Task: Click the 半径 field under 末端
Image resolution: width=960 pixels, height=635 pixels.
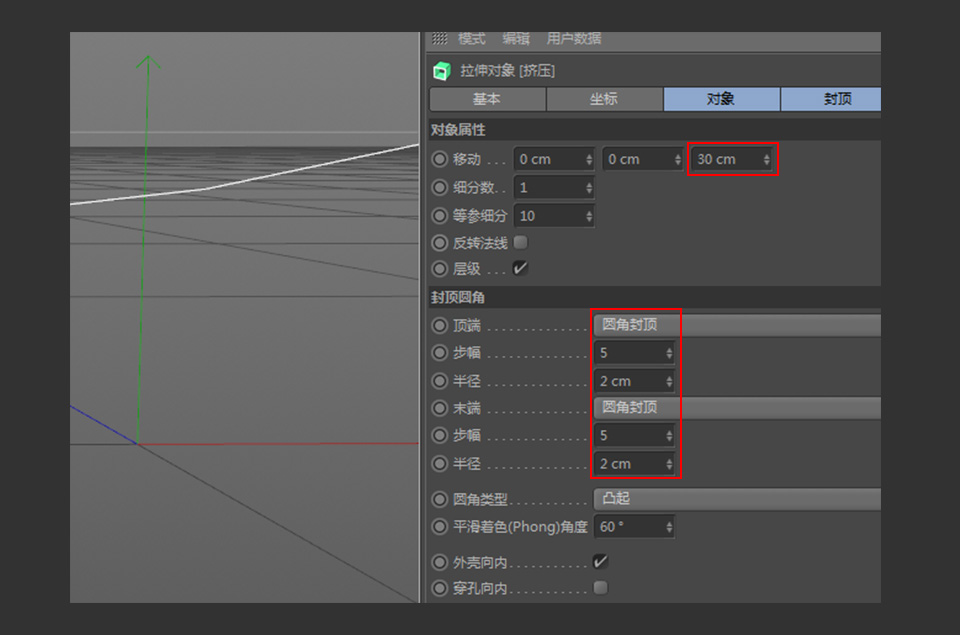Action: click(634, 464)
